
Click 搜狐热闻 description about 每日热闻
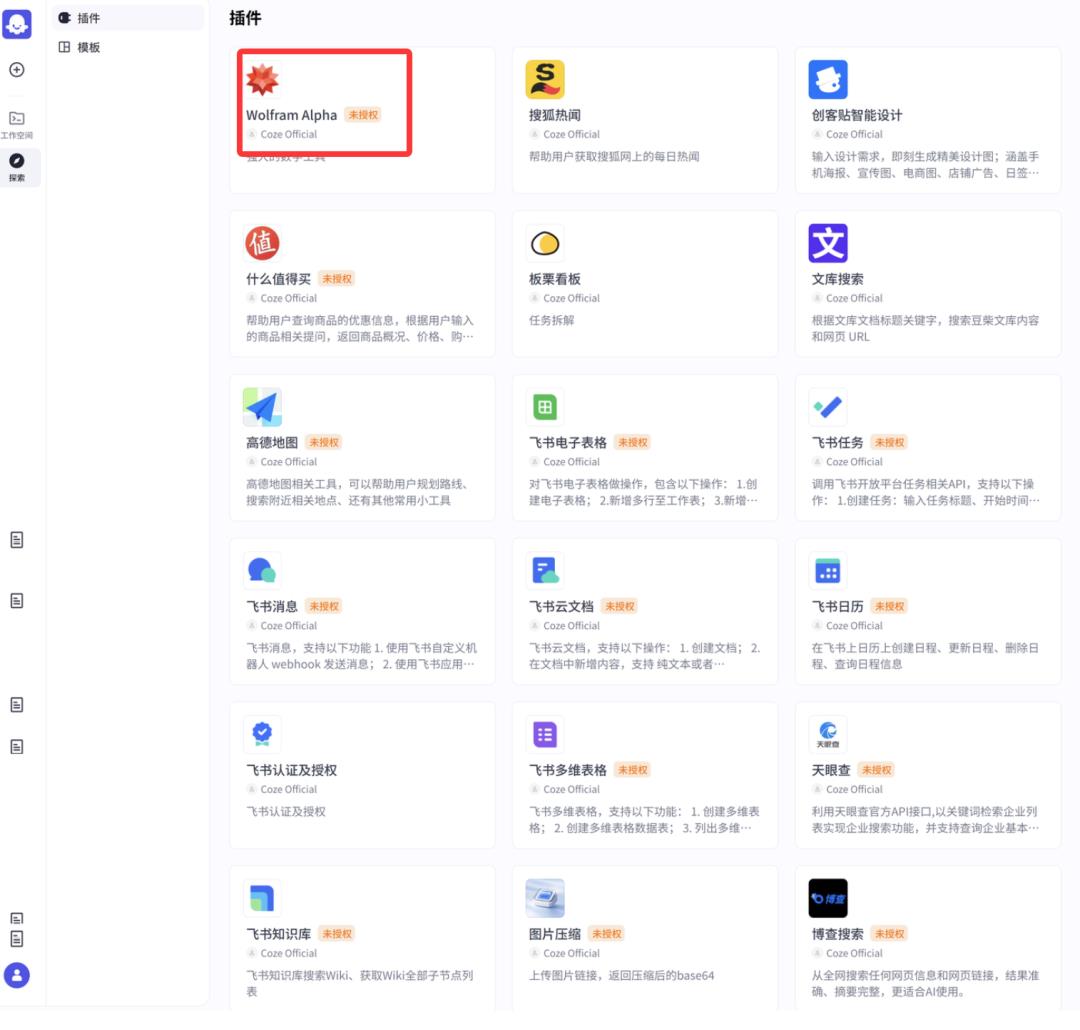614,156
